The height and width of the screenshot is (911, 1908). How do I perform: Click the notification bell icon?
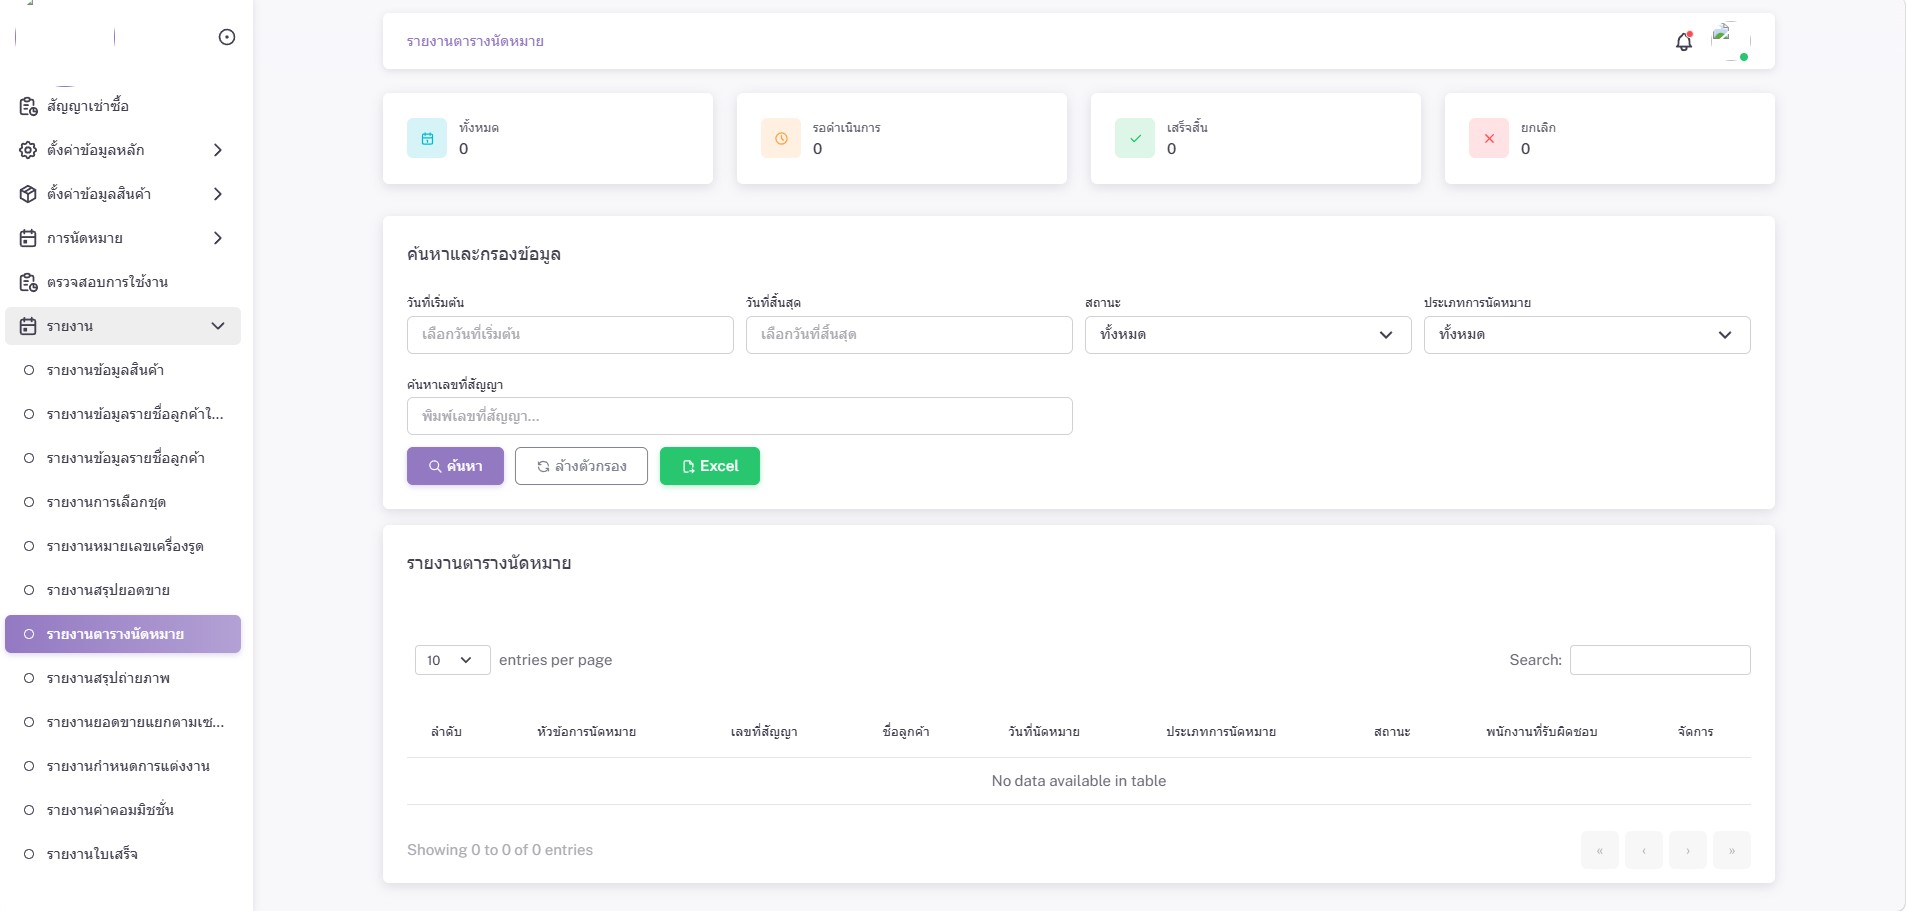tap(1684, 42)
